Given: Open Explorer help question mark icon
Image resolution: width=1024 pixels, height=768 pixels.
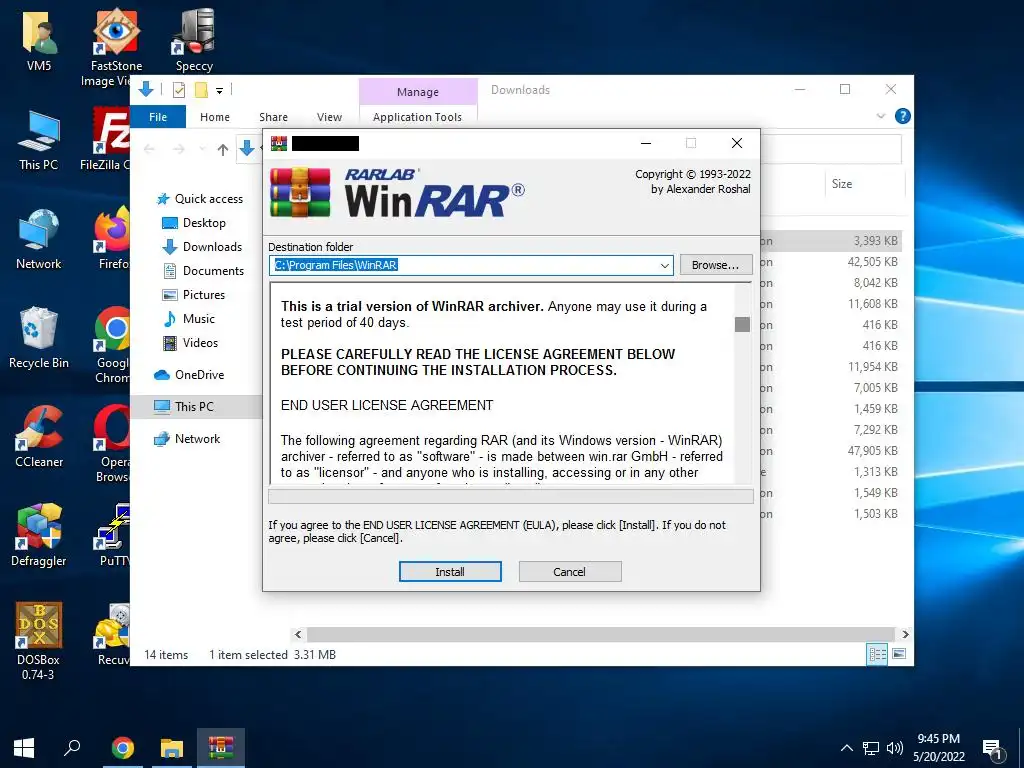Looking at the screenshot, I should 903,116.
